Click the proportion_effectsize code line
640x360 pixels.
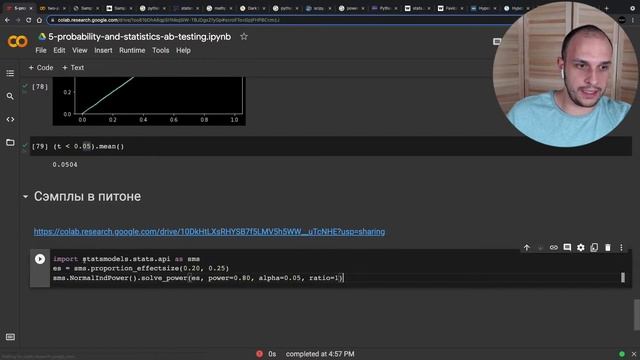(141, 268)
